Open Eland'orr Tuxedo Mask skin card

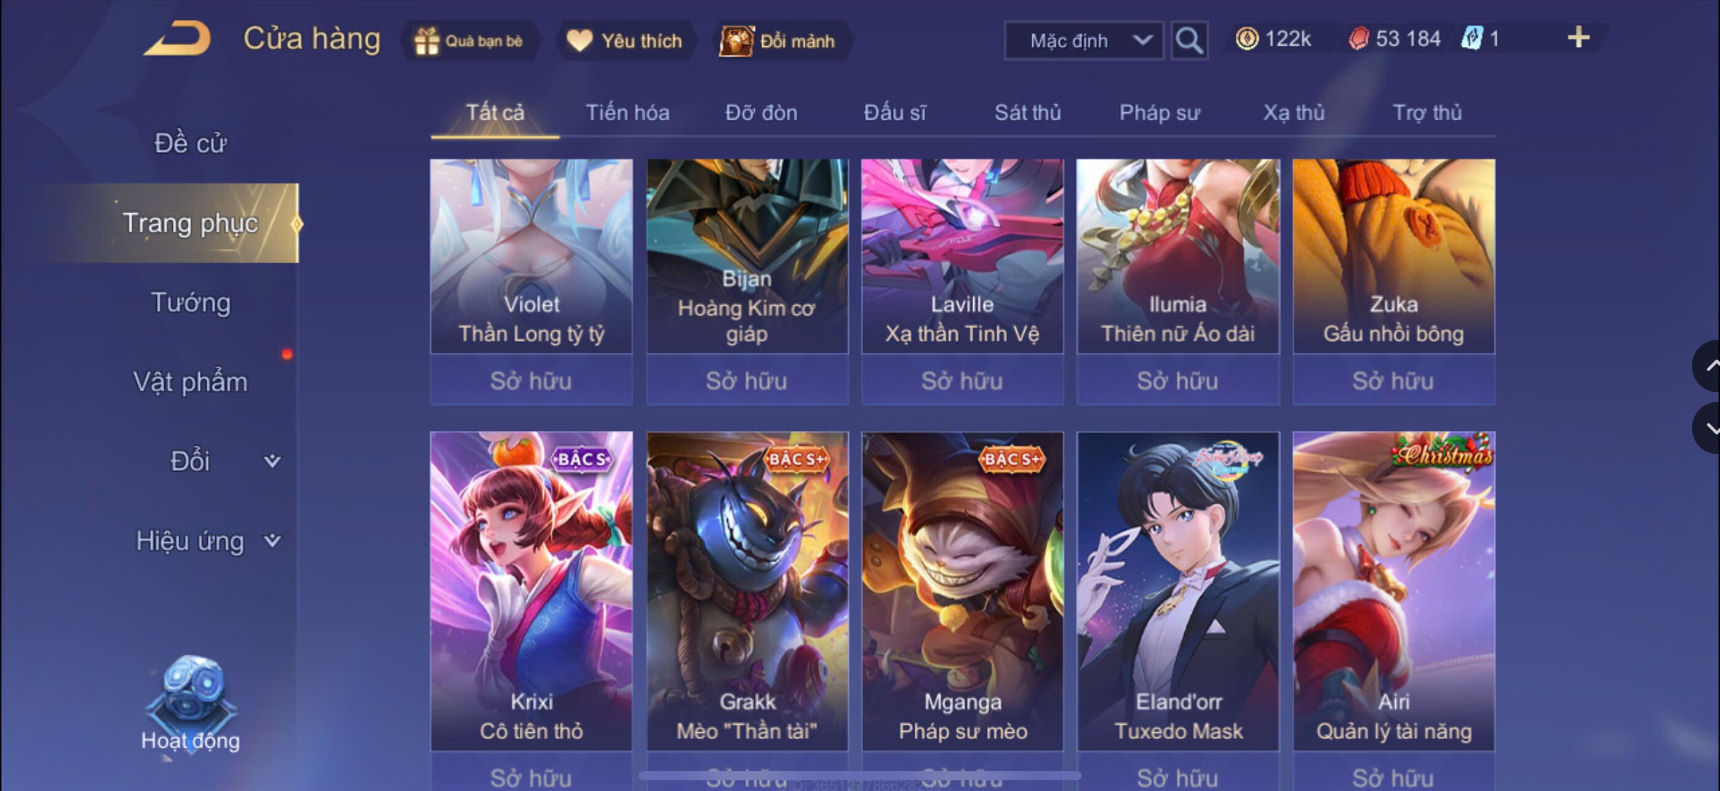(x=1178, y=591)
